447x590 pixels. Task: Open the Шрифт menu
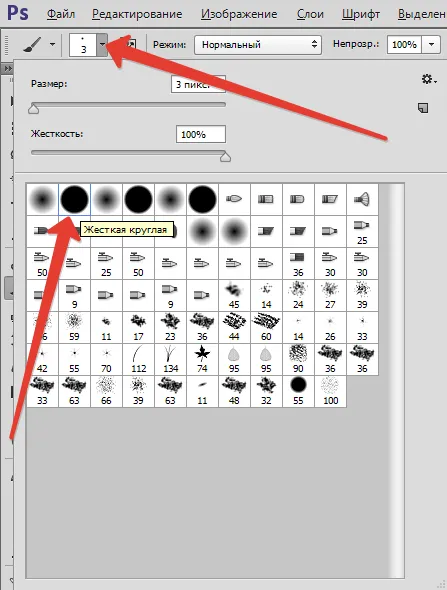click(361, 14)
